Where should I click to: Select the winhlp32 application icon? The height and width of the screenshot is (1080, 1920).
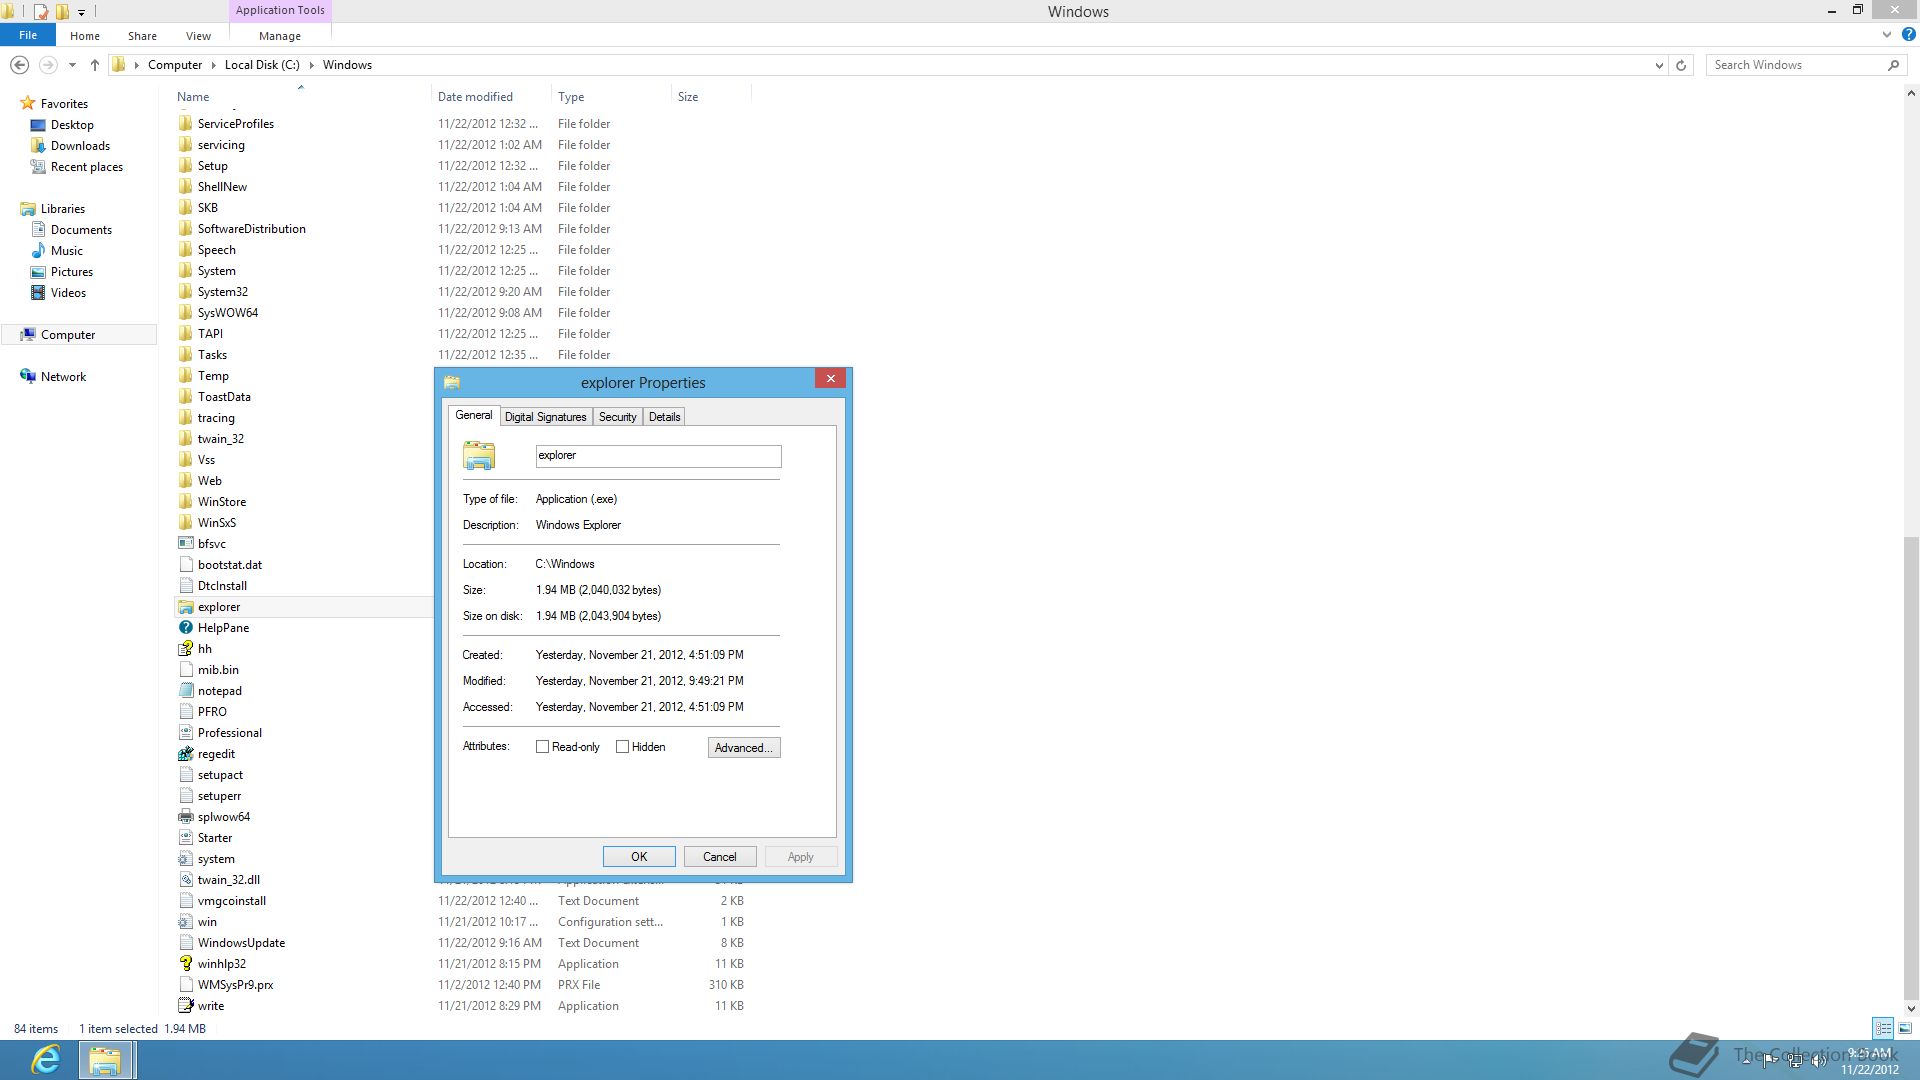point(185,964)
